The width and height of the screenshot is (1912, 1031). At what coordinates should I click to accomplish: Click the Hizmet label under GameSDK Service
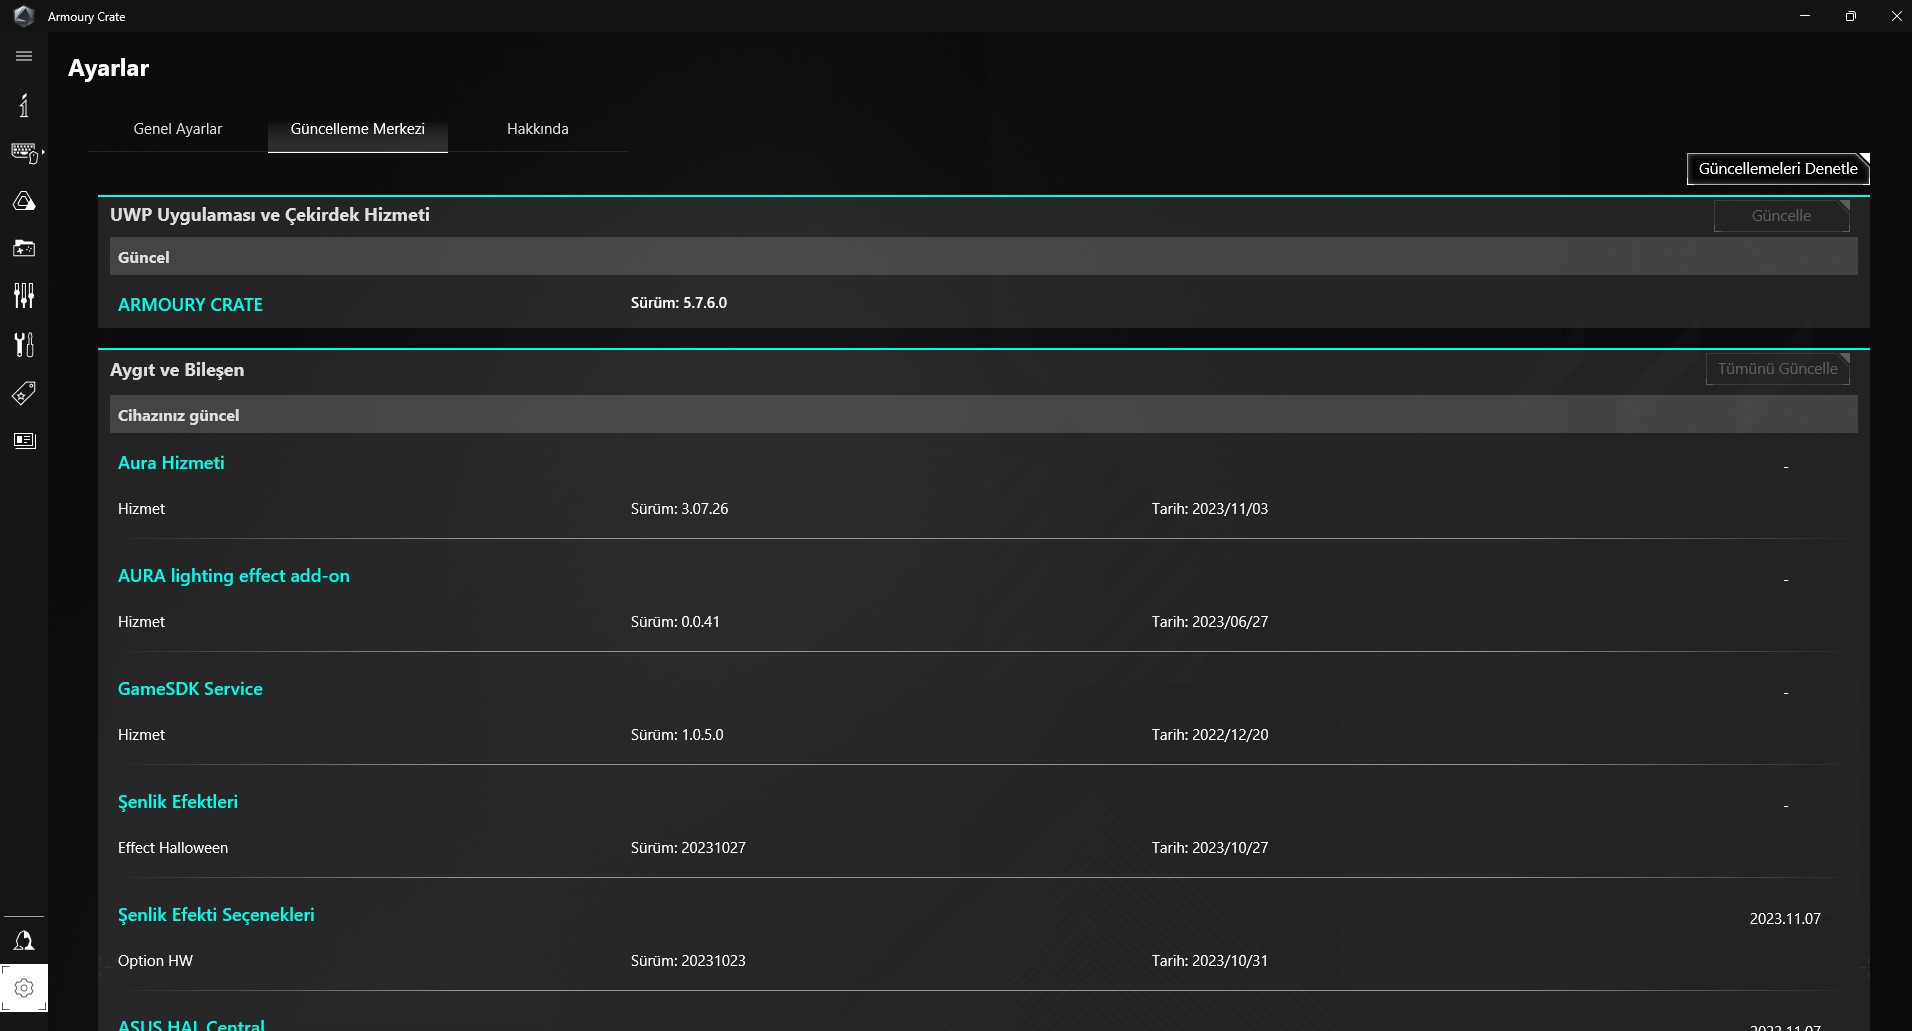coord(141,735)
